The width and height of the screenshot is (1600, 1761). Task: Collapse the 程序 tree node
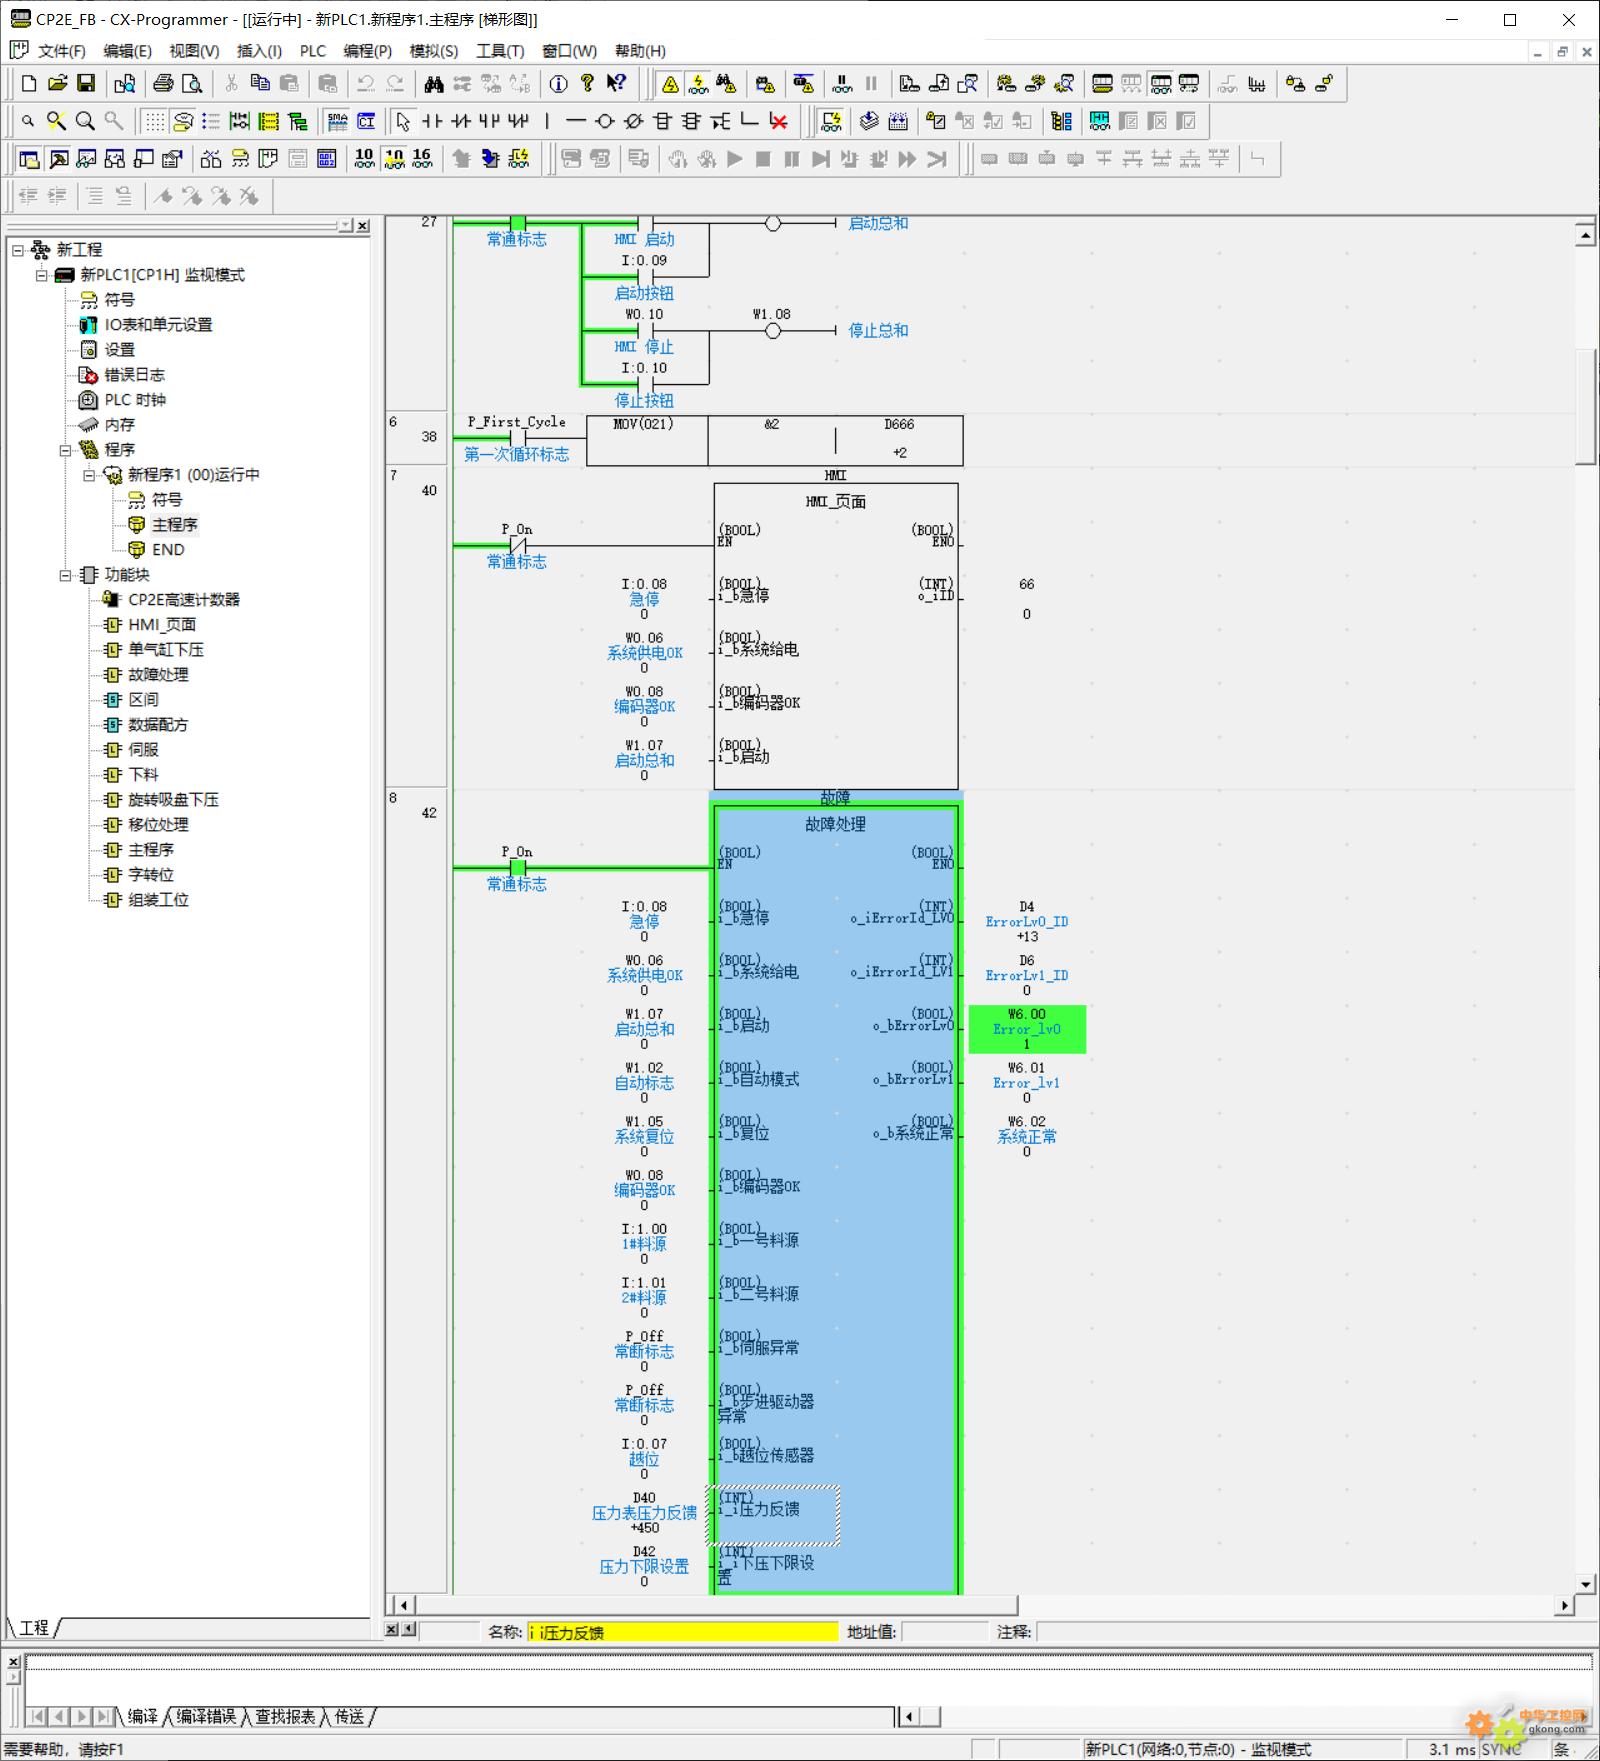pyautogui.click(x=66, y=450)
